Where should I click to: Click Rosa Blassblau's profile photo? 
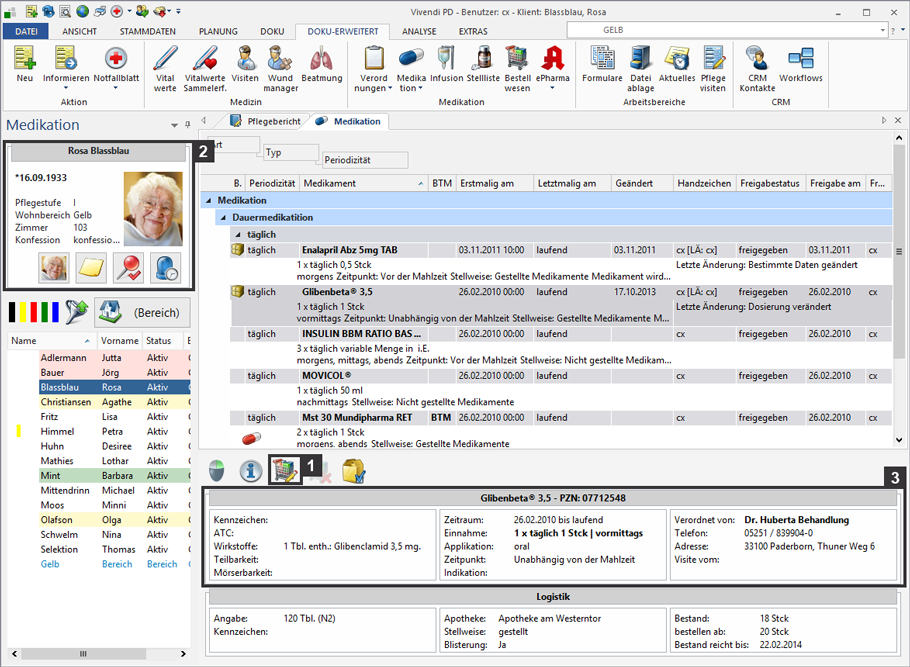click(152, 209)
